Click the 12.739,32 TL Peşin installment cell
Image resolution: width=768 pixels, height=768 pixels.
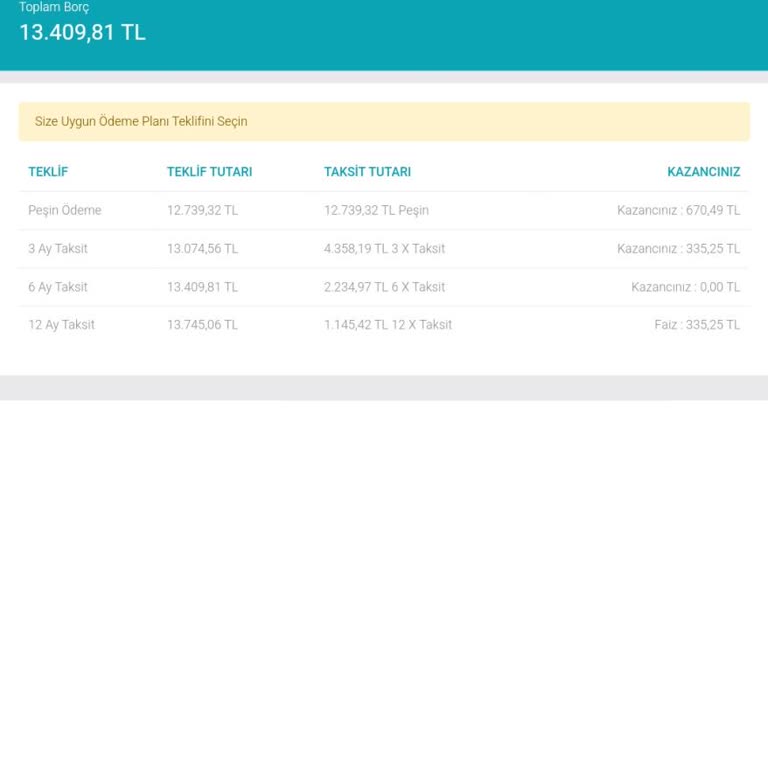376,211
